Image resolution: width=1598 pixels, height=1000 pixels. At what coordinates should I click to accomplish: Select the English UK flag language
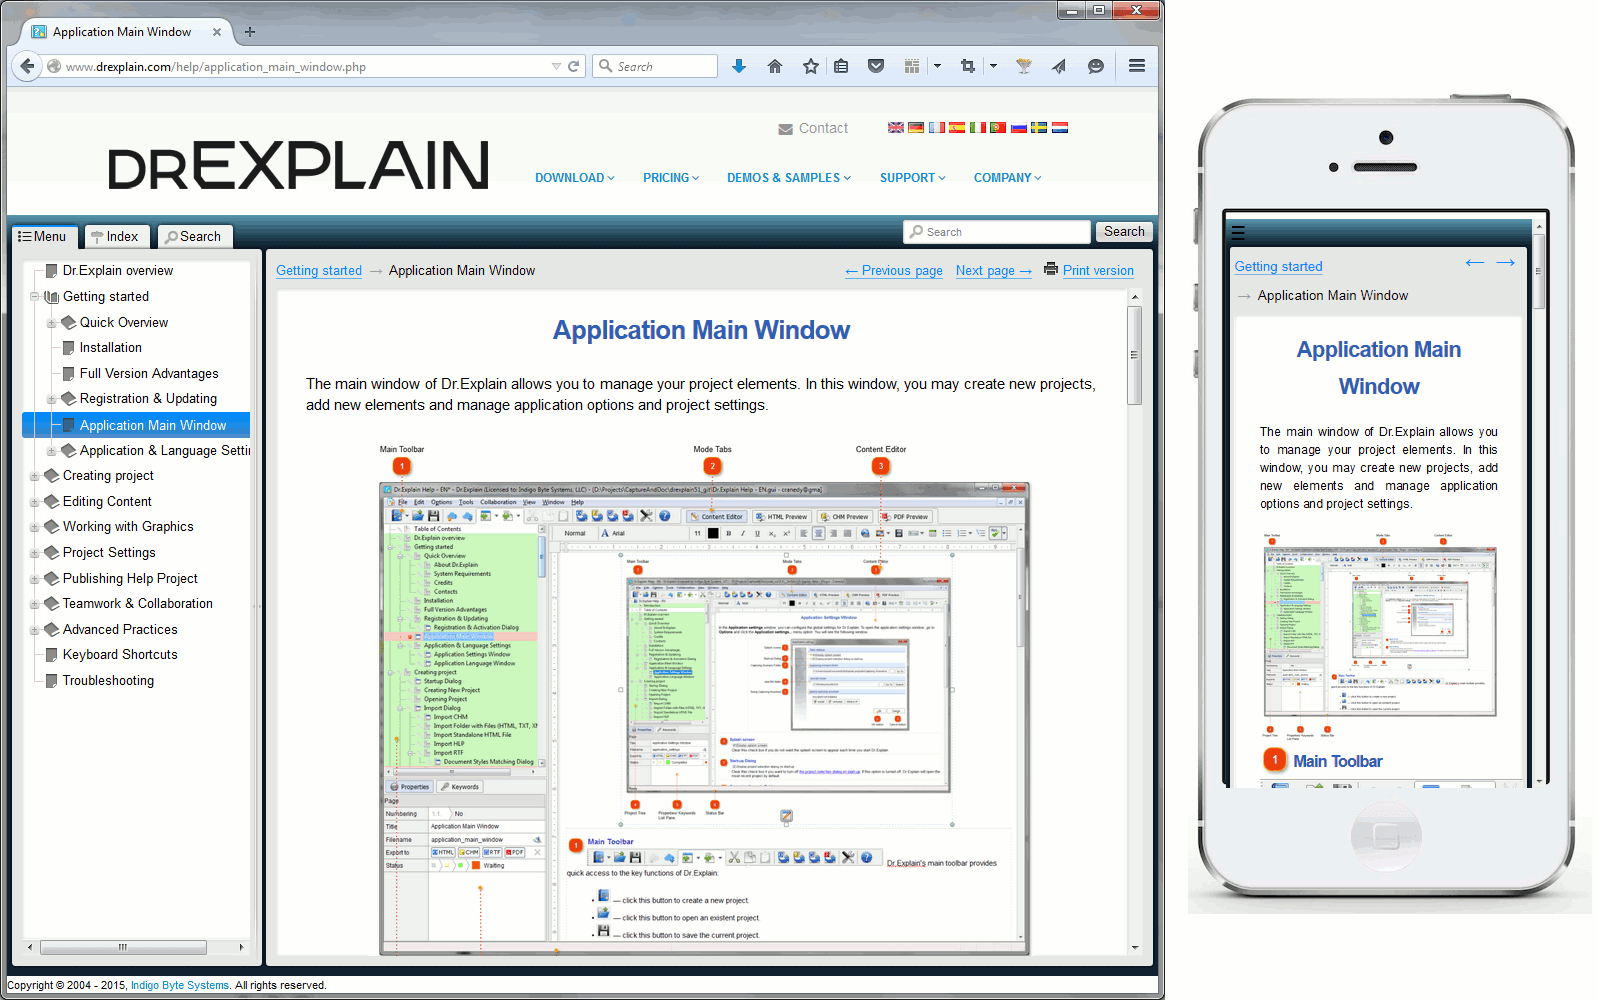[896, 127]
